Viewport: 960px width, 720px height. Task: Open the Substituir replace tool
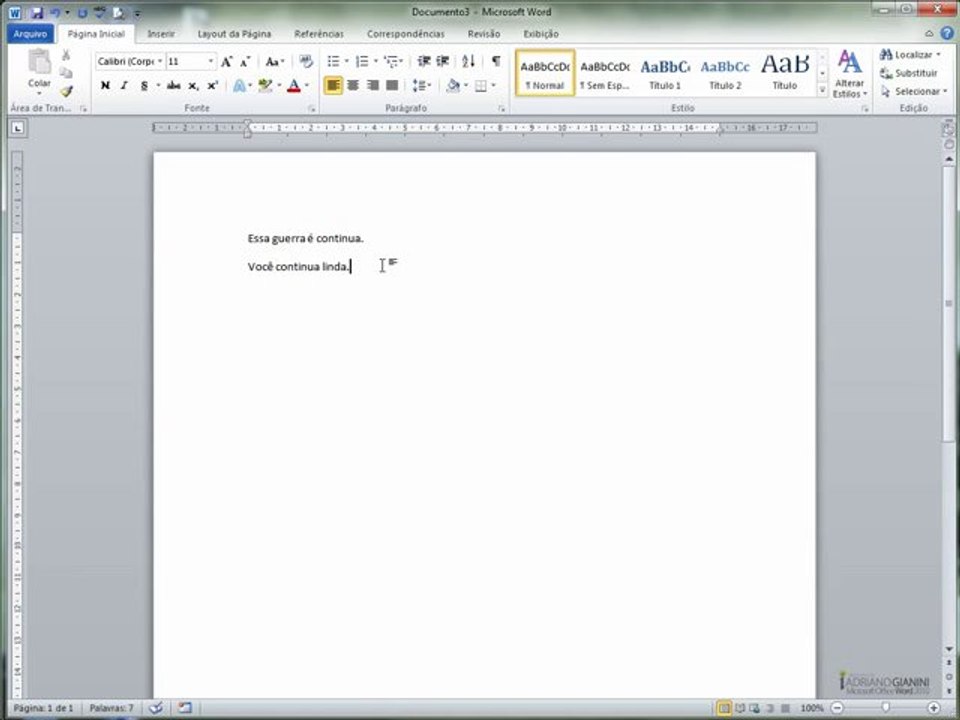(x=909, y=73)
